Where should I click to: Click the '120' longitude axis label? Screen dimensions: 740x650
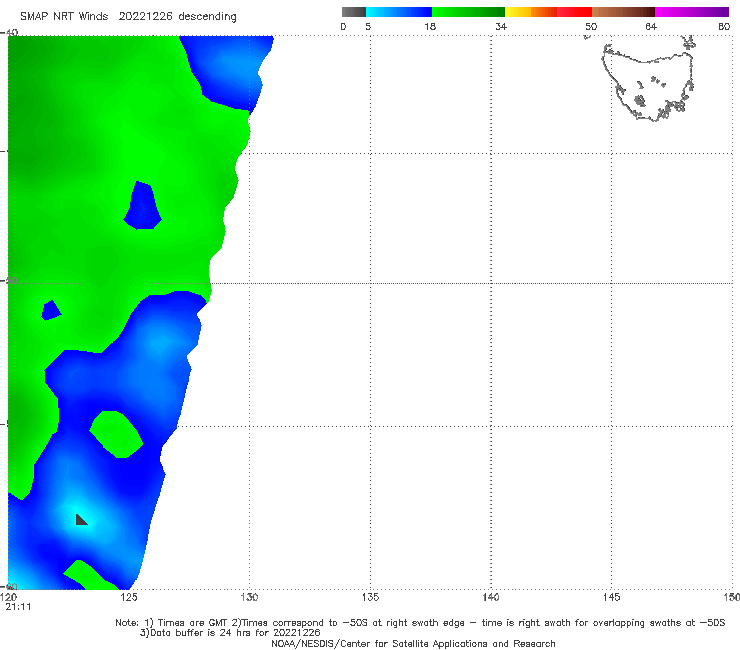9,598
